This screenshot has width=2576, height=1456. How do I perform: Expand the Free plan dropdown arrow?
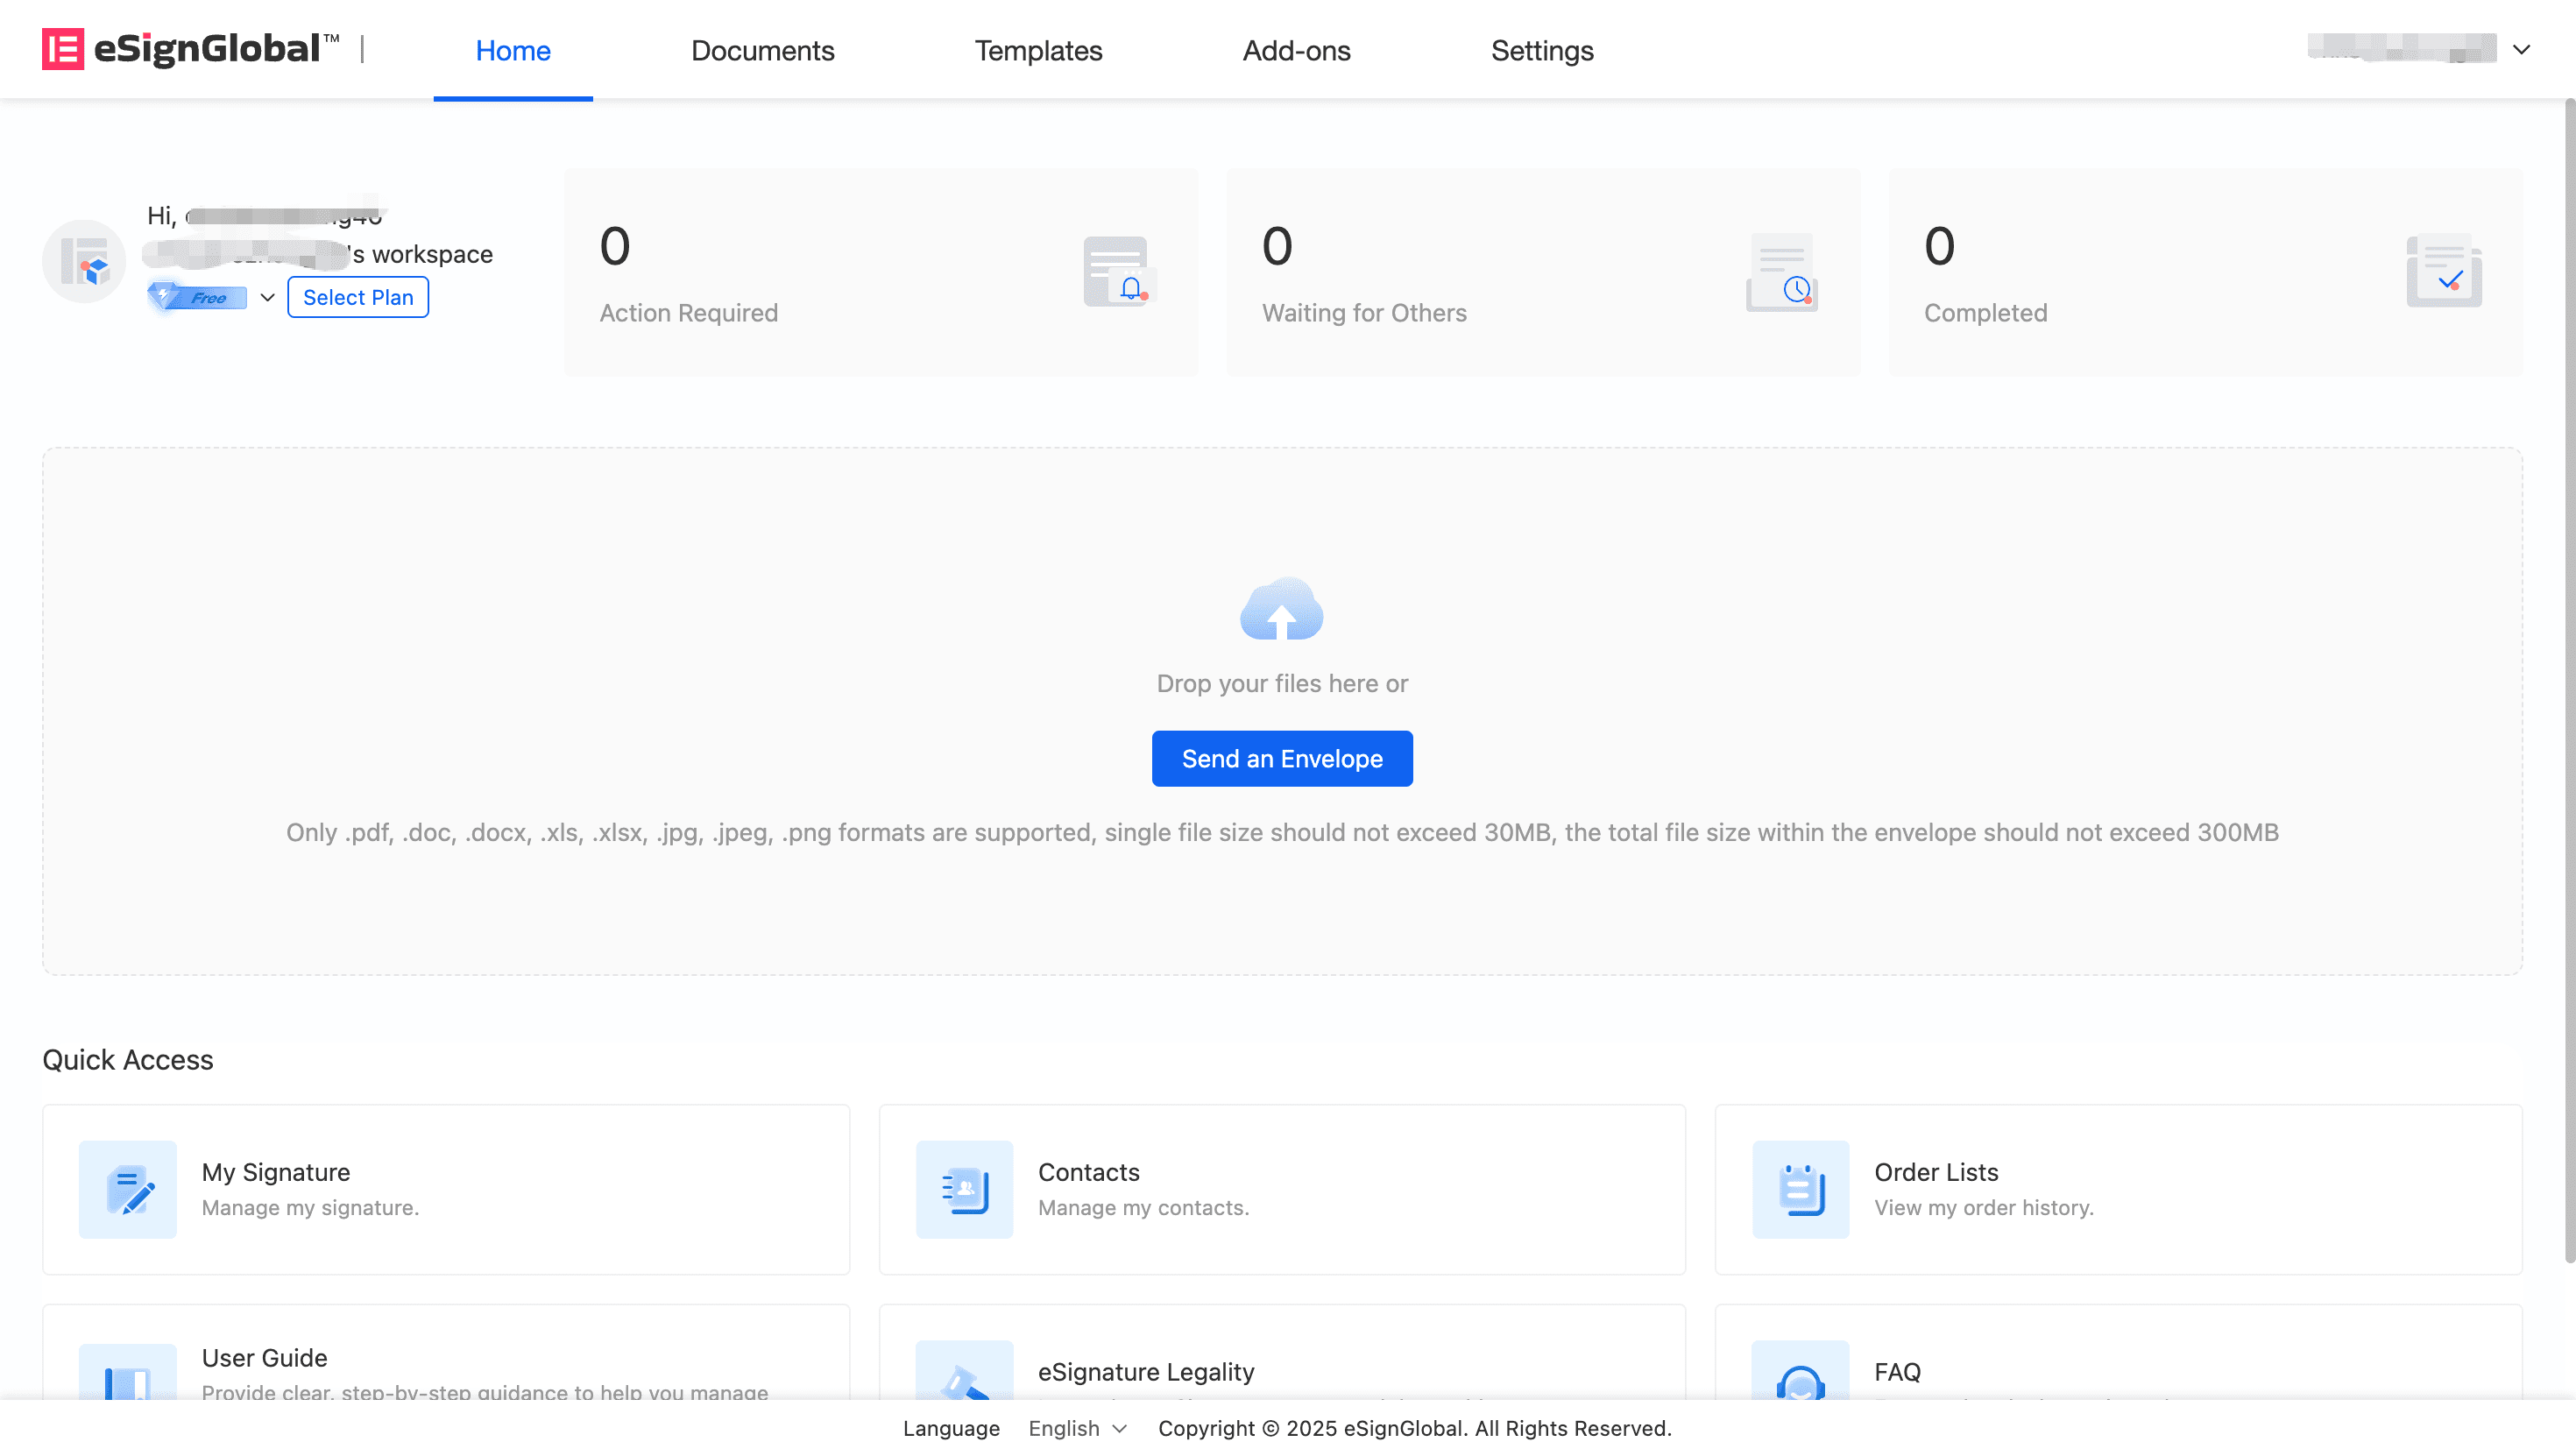267,297
